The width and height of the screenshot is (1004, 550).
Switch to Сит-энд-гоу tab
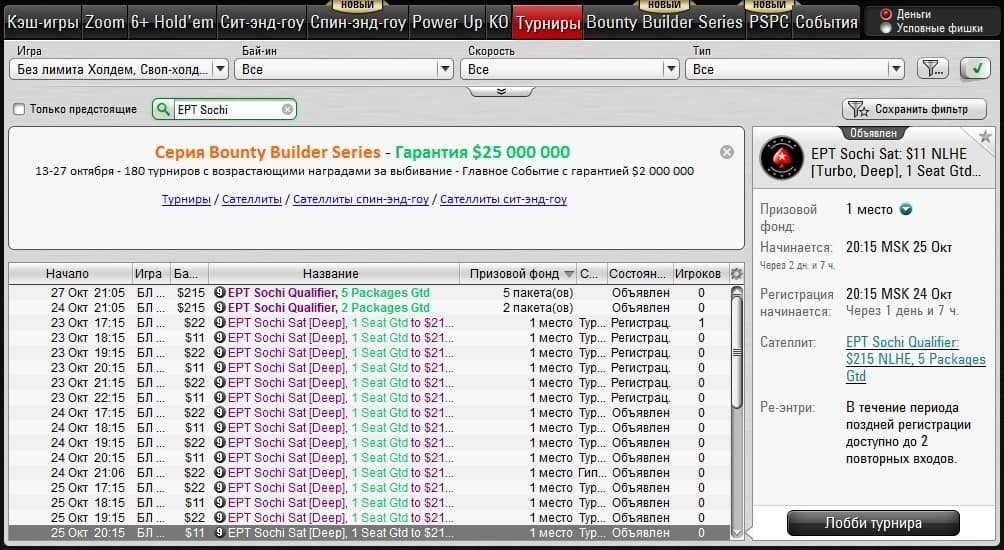click(262, 22)
